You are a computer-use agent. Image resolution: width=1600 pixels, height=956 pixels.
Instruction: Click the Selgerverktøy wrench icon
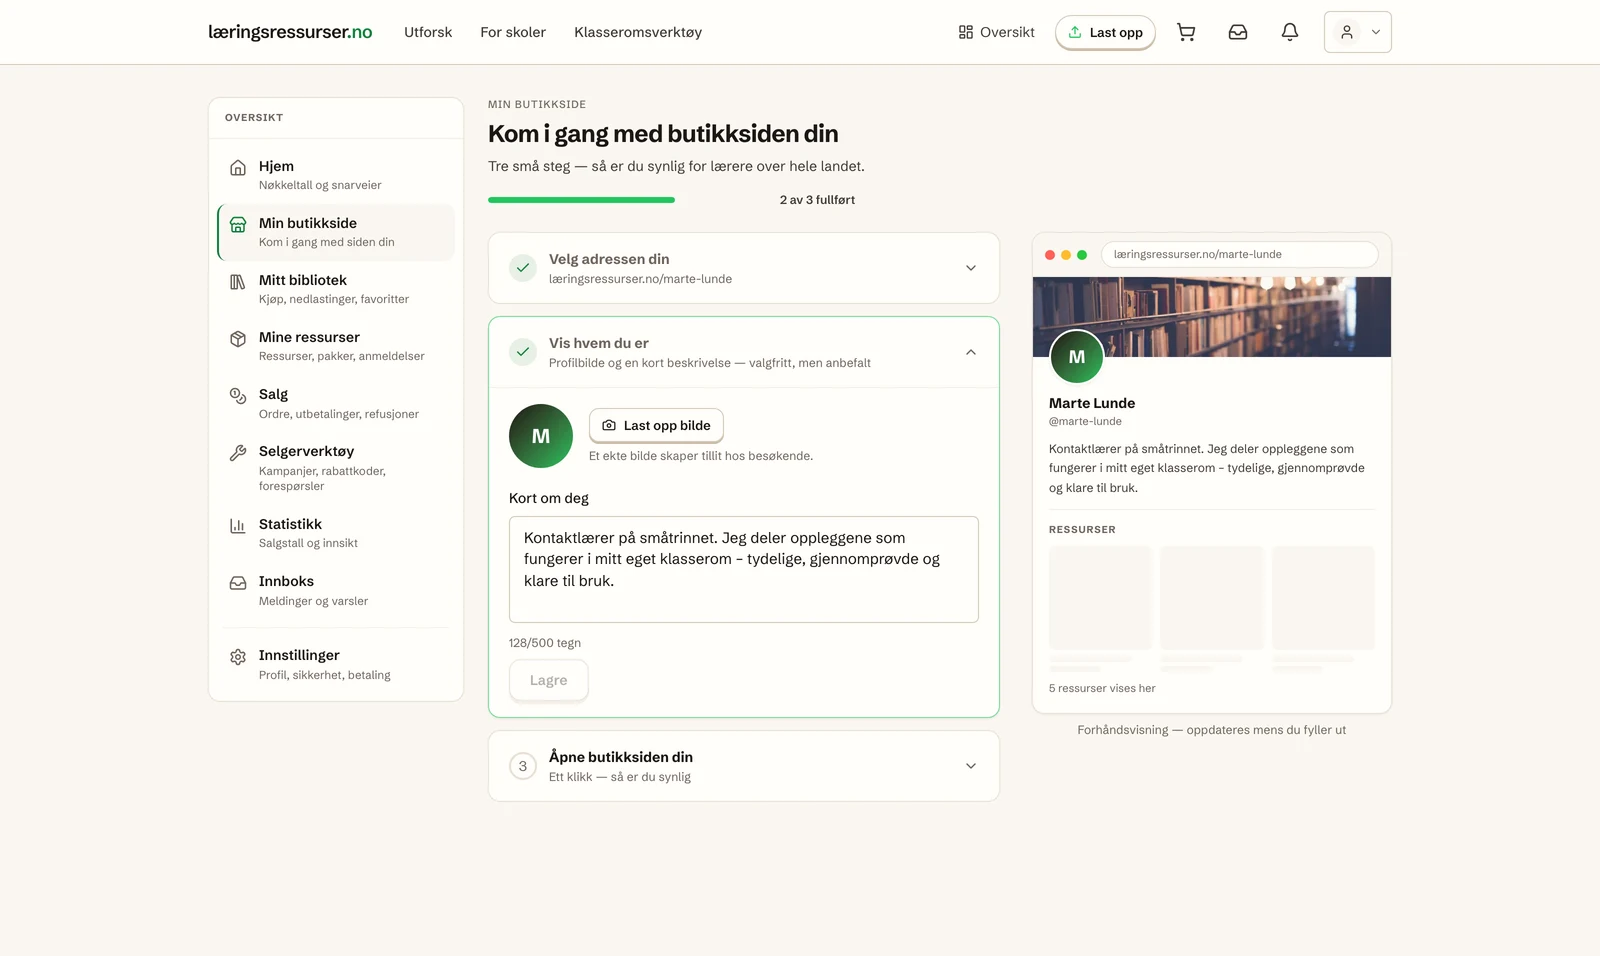pyautogui.click(x=238, y=452)
